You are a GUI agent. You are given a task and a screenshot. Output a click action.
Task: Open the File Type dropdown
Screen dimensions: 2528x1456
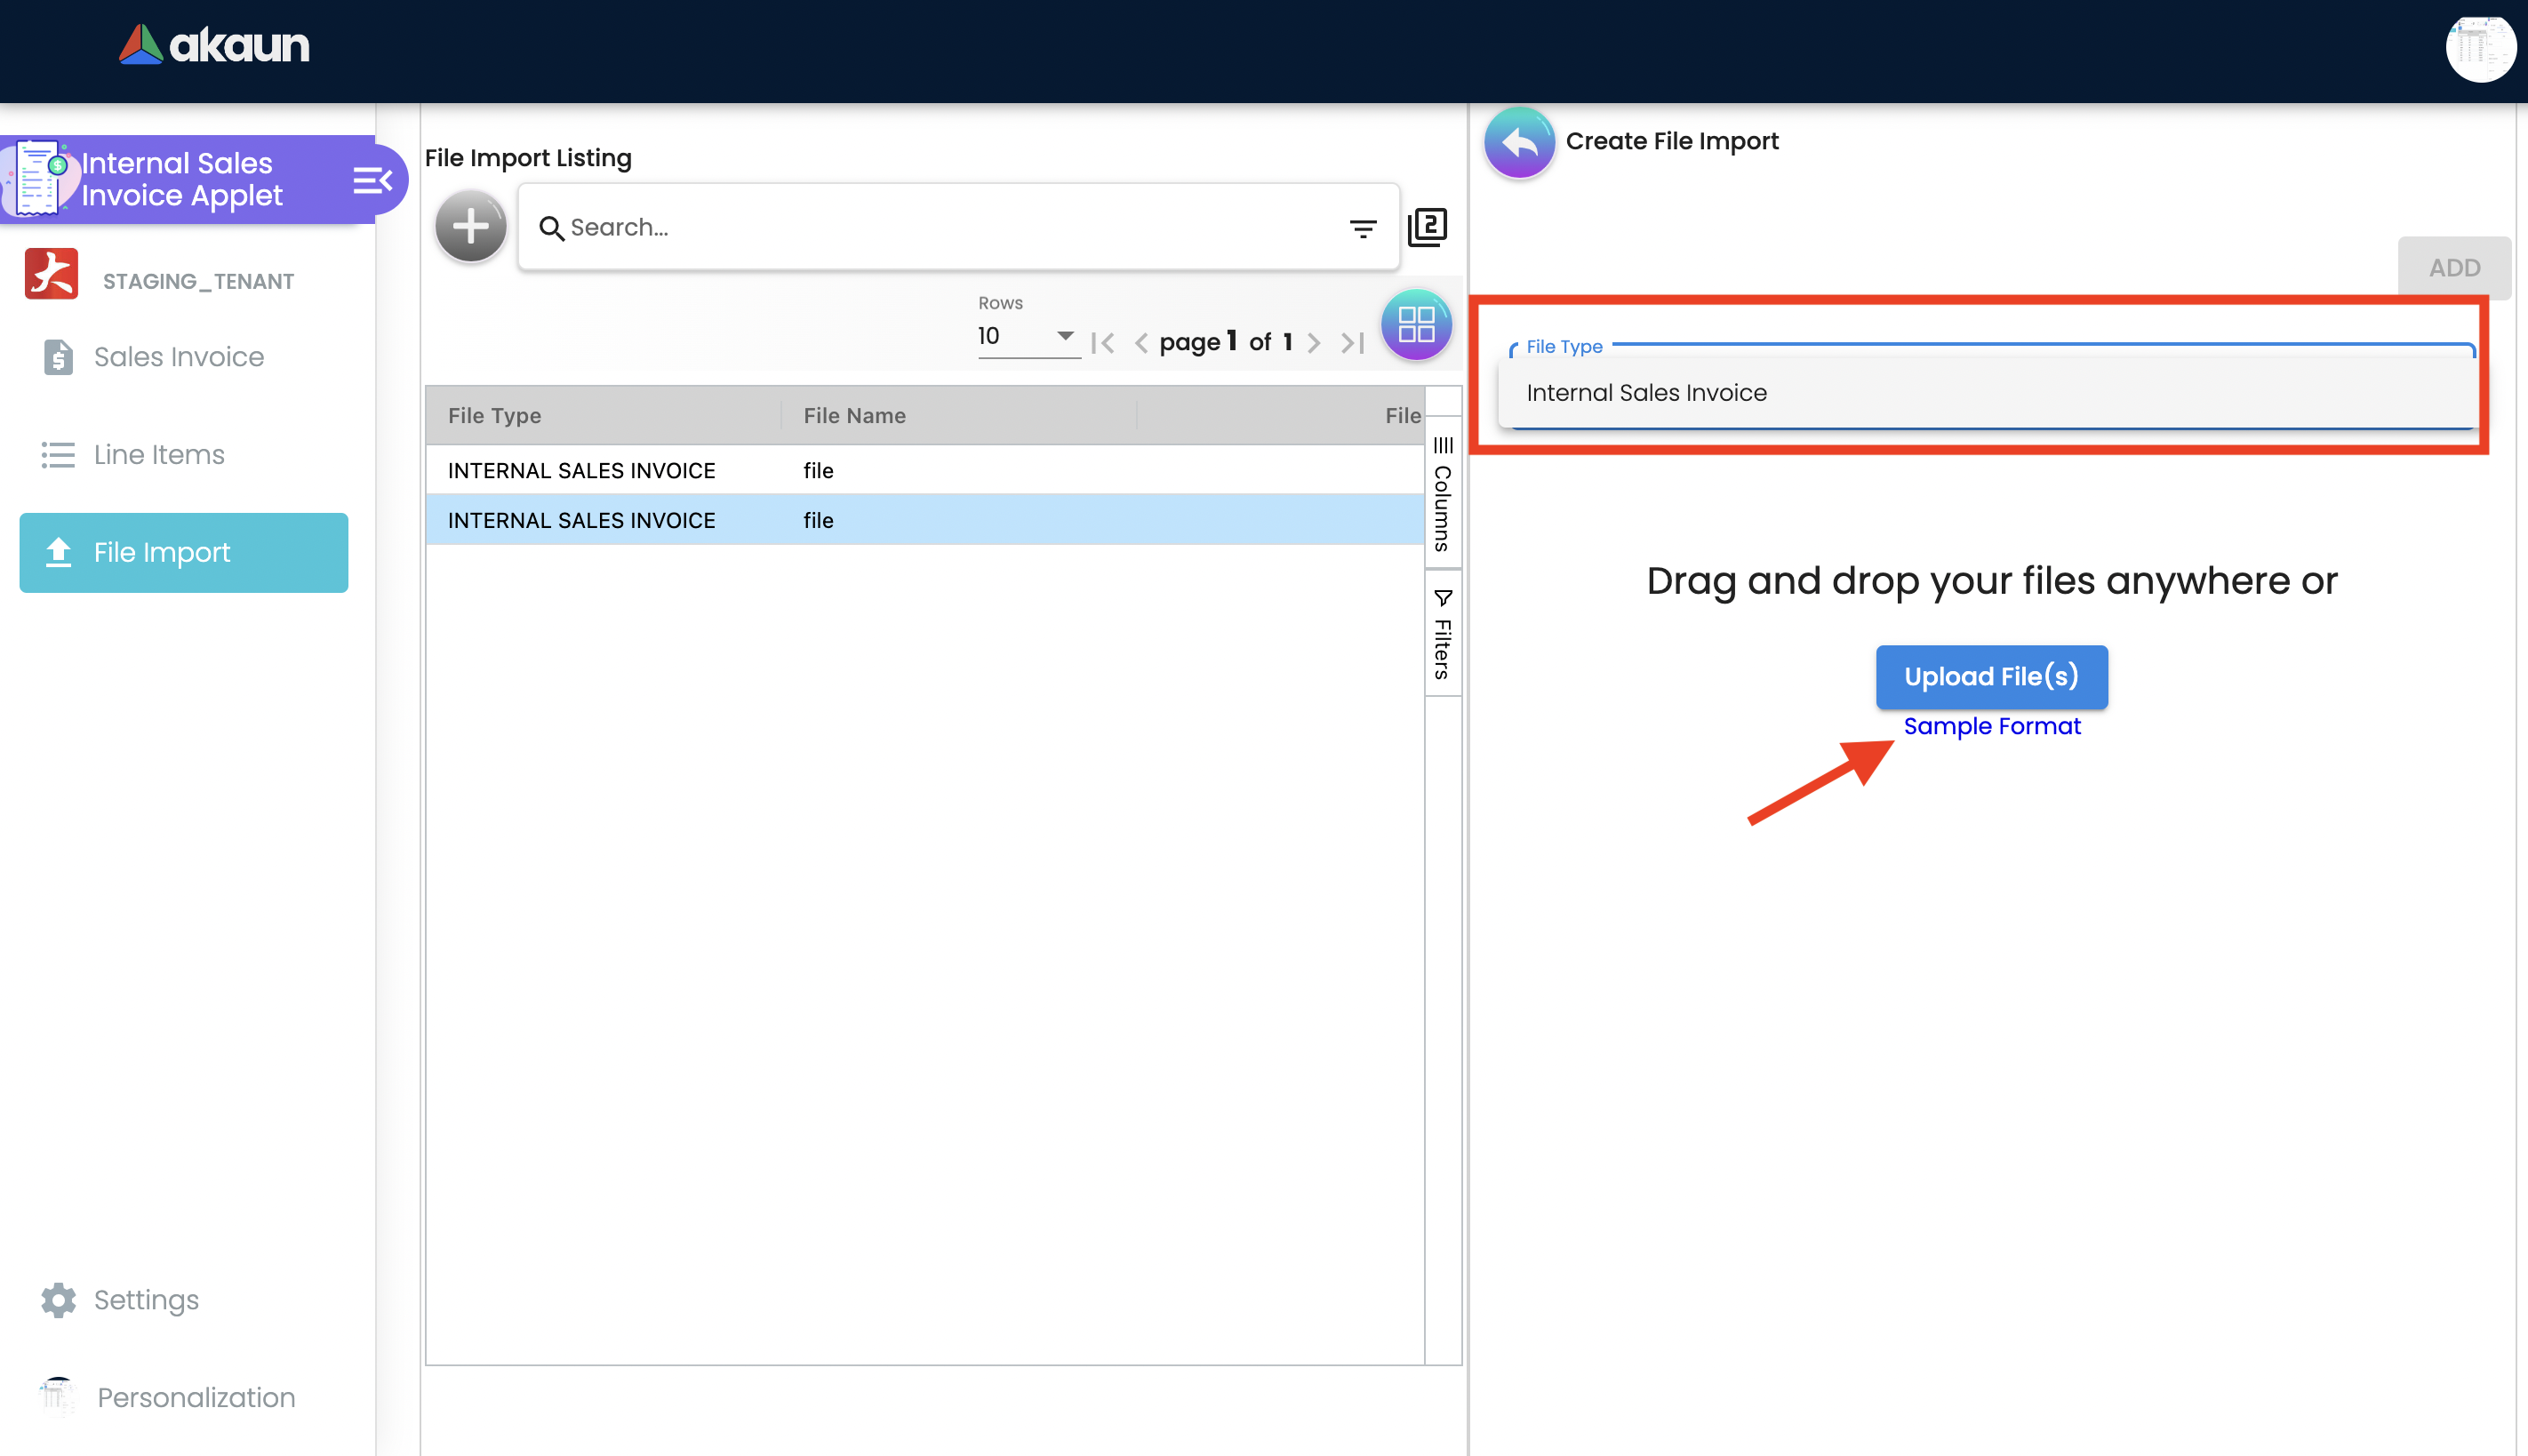[x=1990, y=392]
